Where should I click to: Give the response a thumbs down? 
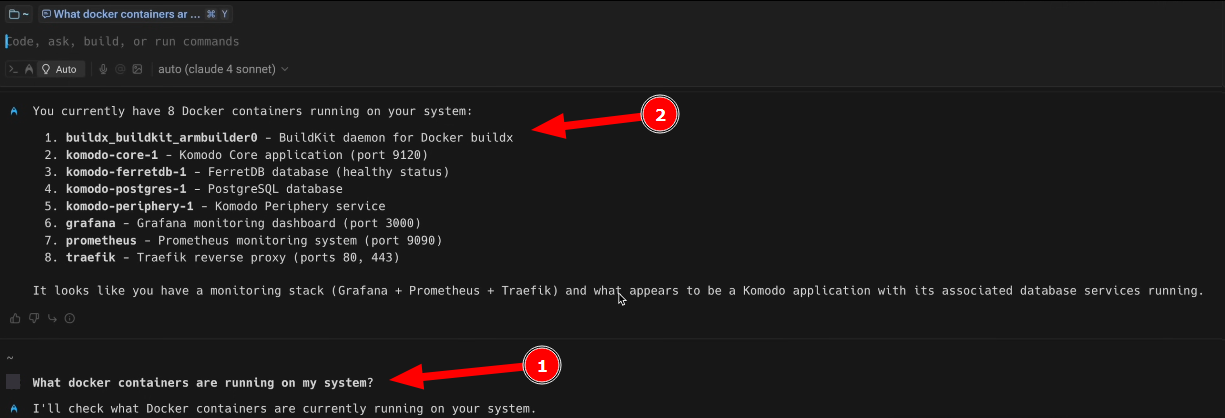pos(34,318)
